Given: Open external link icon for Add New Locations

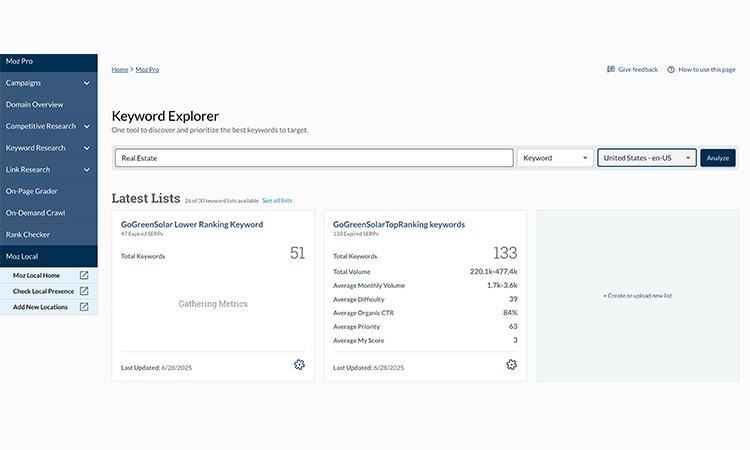Looking at the screenshot, I should click(x=84, y=307).
